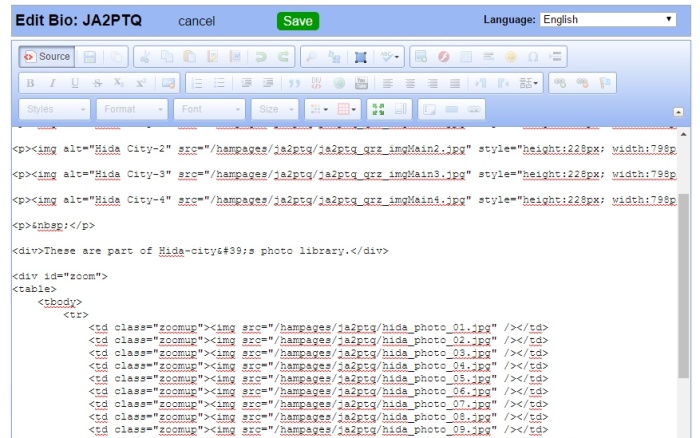Click the left-to-right text direction icon
This screenshot has width=700, height=438.
481,83
